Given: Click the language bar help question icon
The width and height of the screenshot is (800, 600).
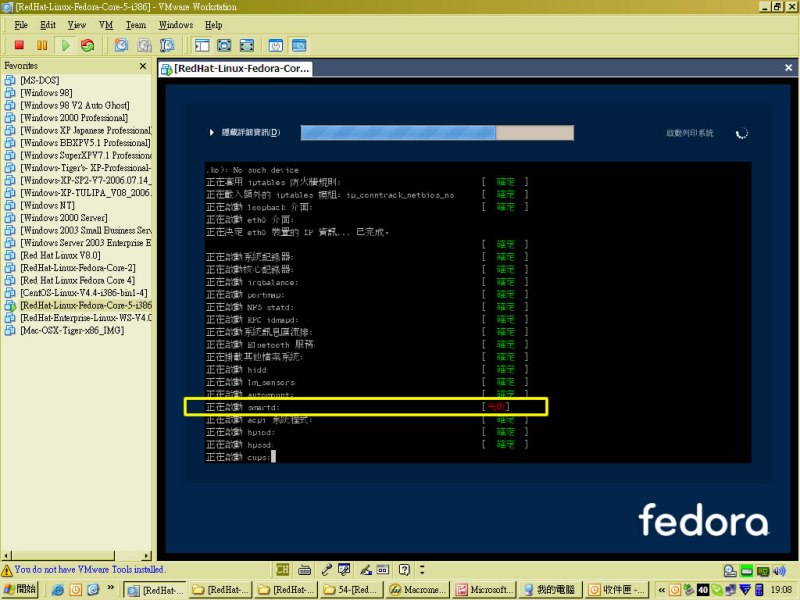Looking at the screenshot, I should coord(404,569).
